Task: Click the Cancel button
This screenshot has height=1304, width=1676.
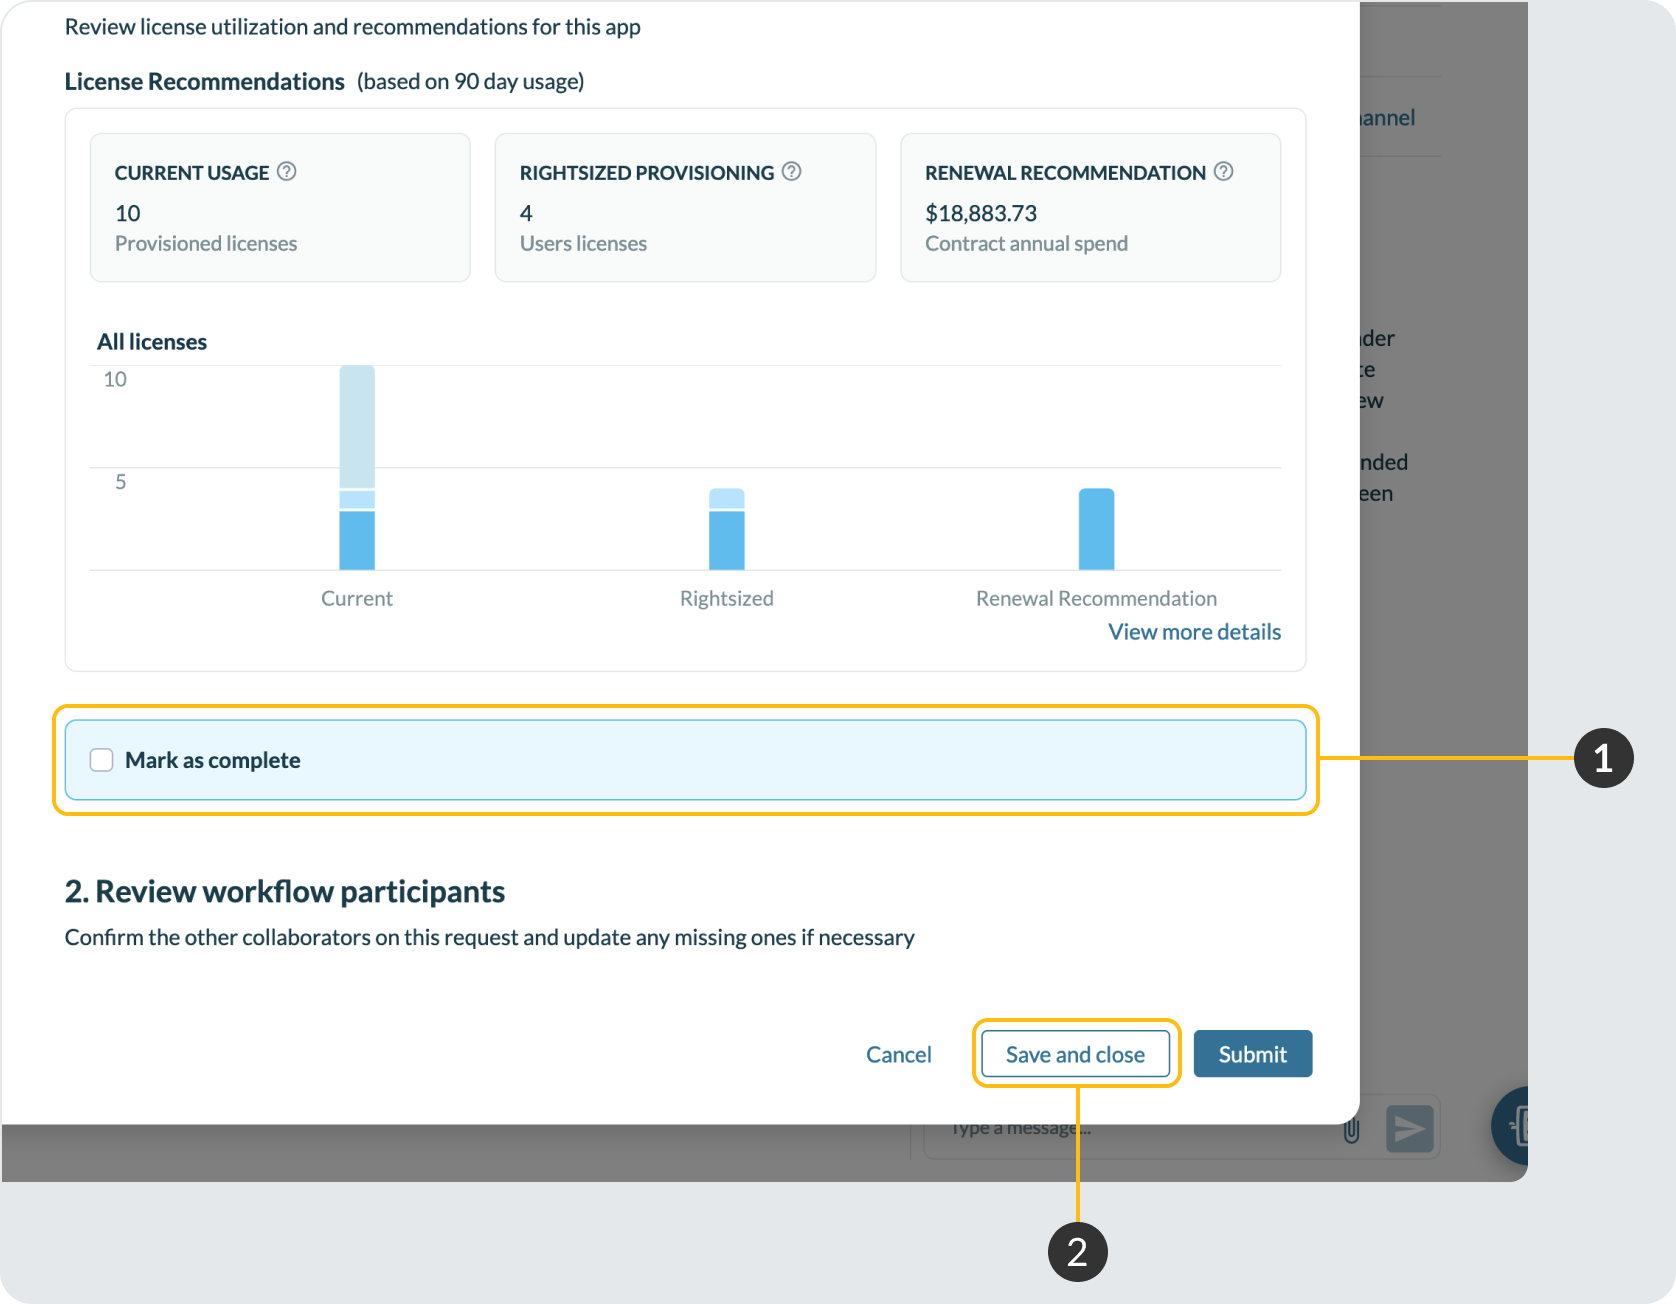Action: (898, 1054)
